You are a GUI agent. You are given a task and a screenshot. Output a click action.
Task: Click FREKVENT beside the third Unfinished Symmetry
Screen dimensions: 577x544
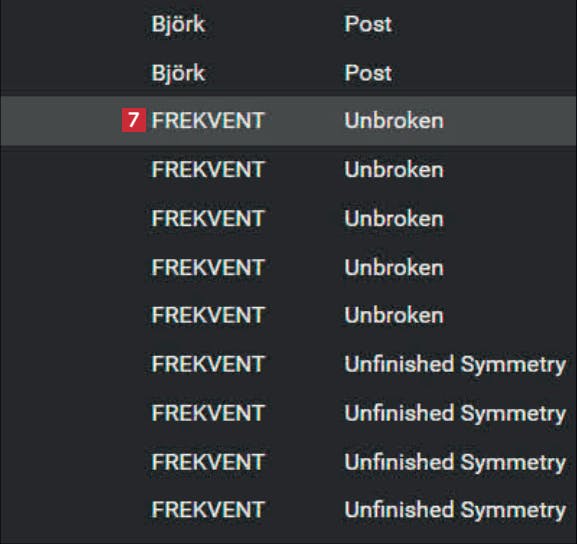208,462
